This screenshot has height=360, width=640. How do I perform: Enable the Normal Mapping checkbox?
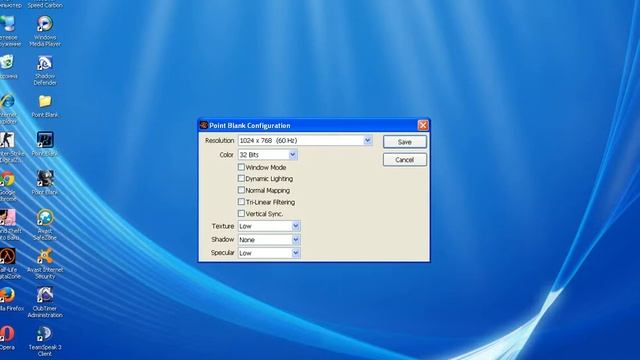point(241,190)
